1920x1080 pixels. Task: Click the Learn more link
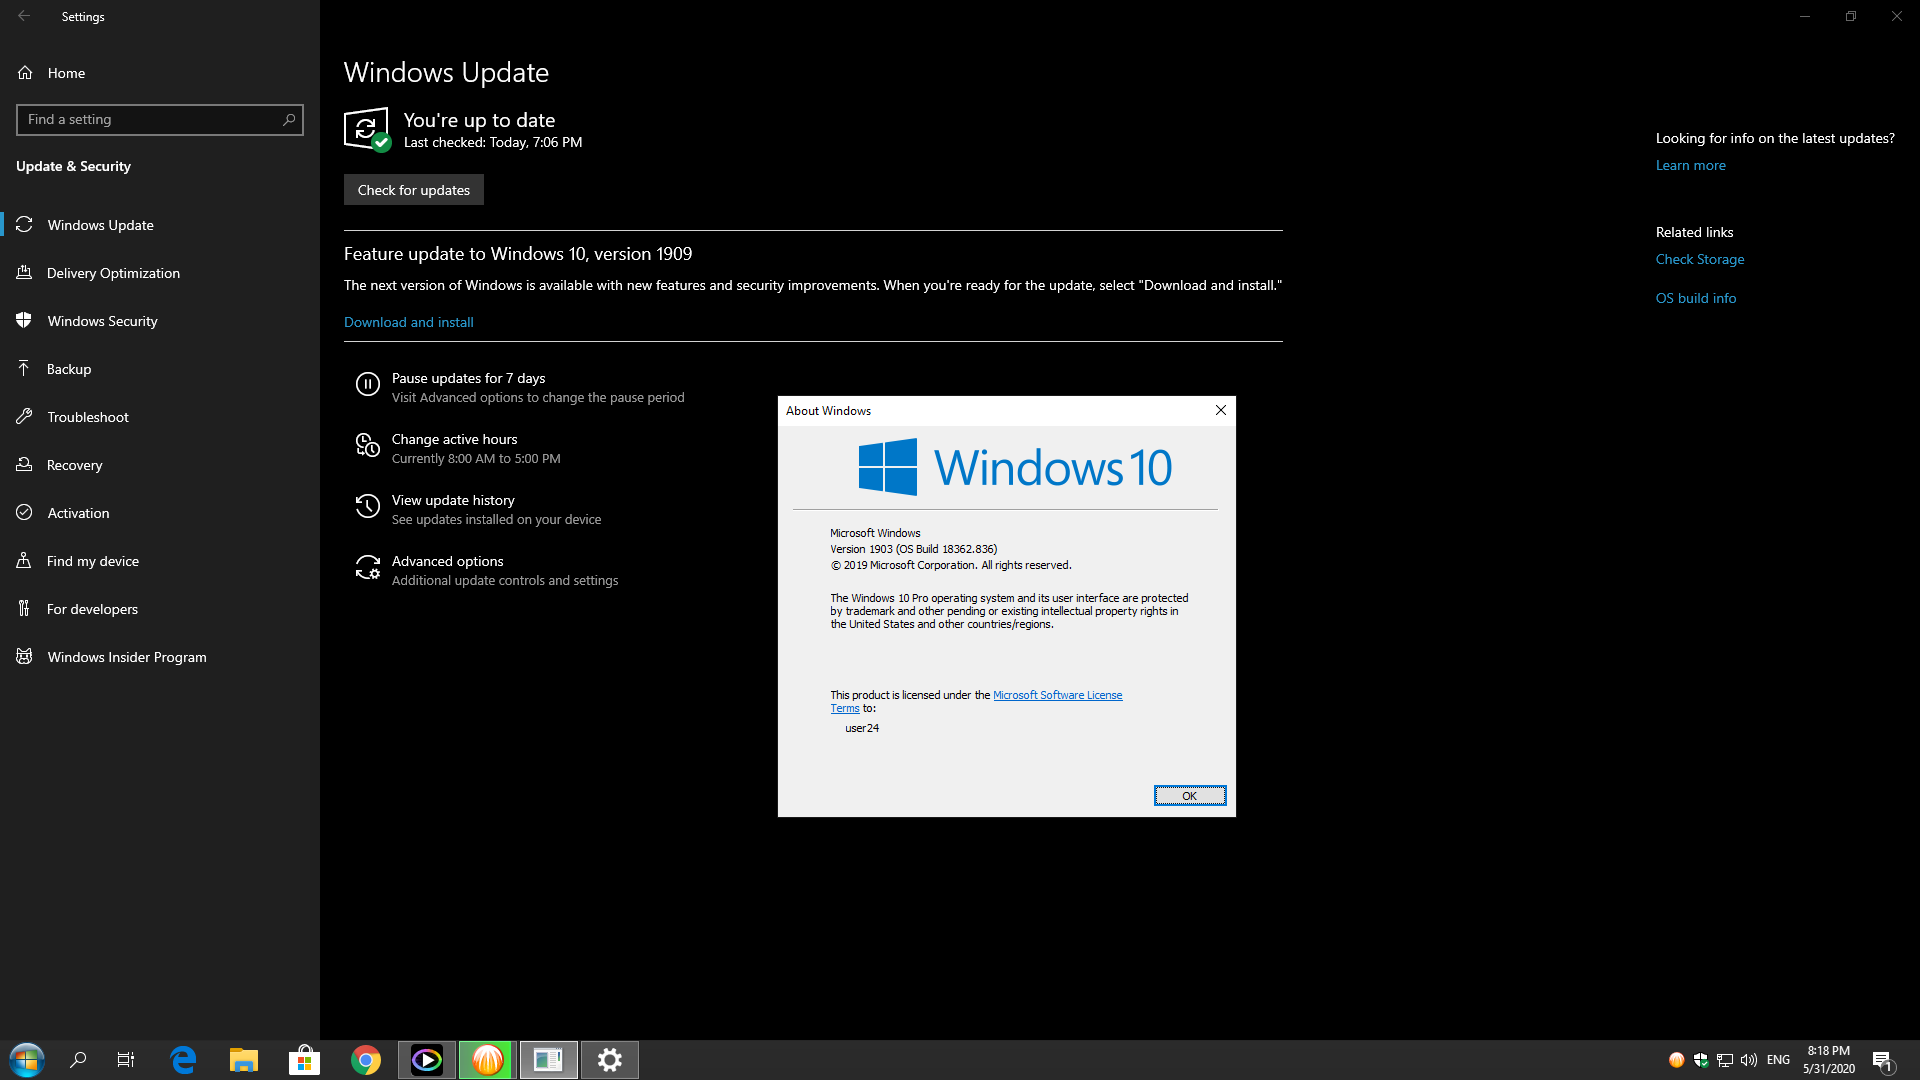click(x=1690, y=165)
